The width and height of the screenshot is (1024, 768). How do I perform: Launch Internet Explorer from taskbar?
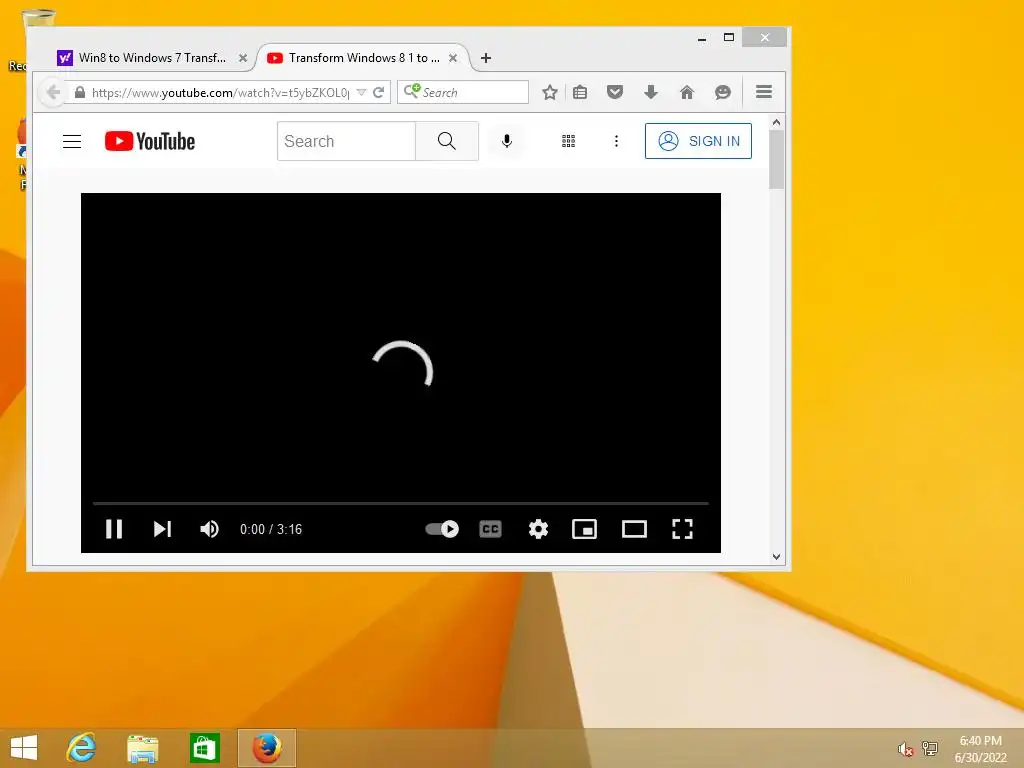(81, 748)
